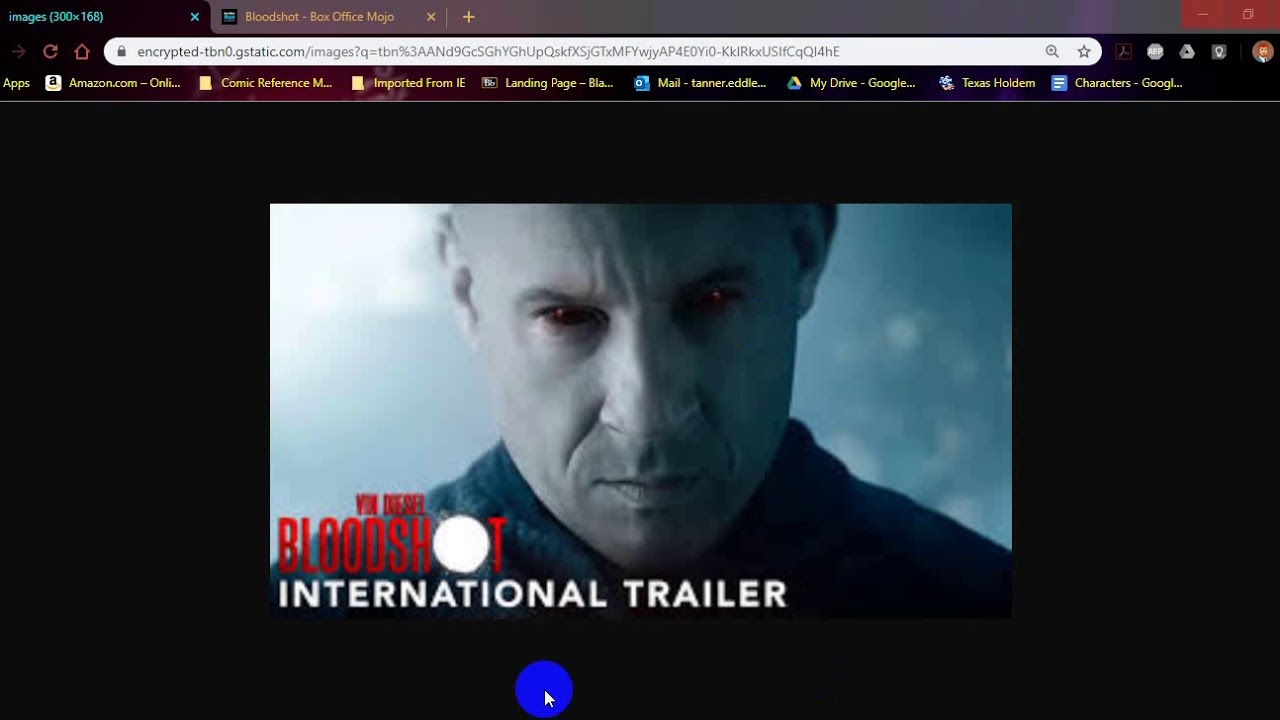
Task: Open a new browser tab
Action: (x=468, y=17)
